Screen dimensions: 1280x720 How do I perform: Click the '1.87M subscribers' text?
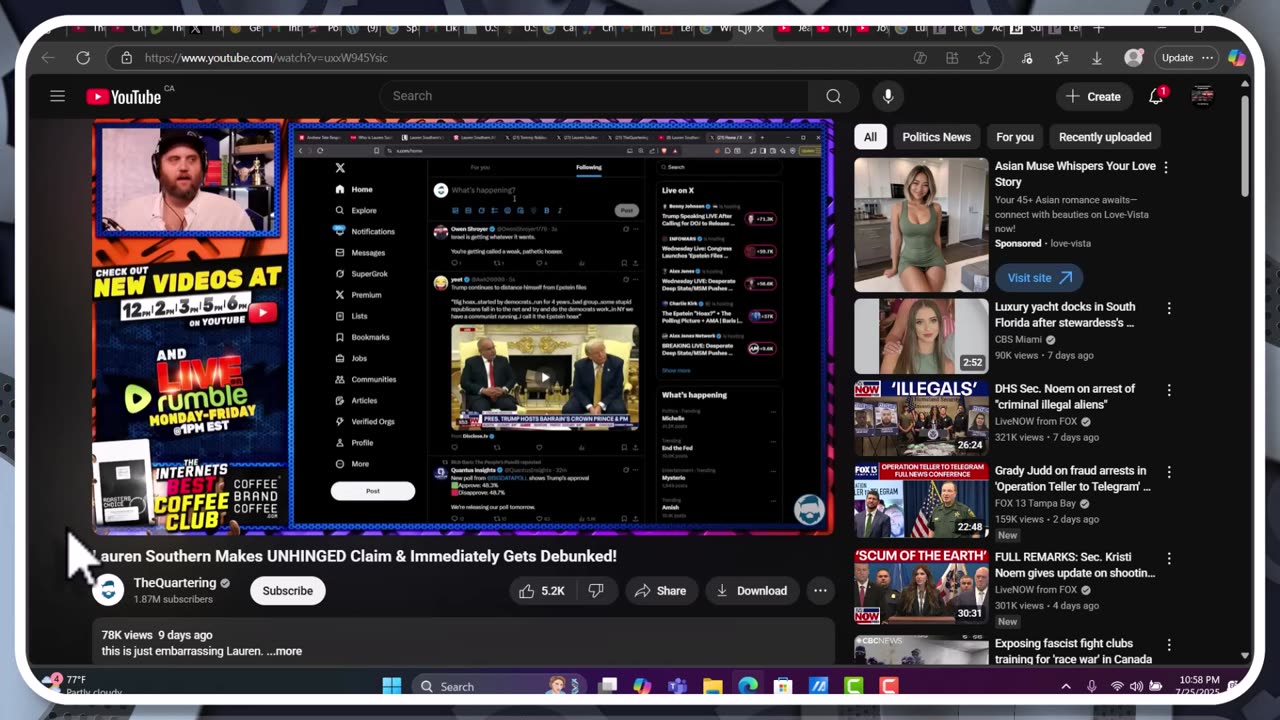173,599
